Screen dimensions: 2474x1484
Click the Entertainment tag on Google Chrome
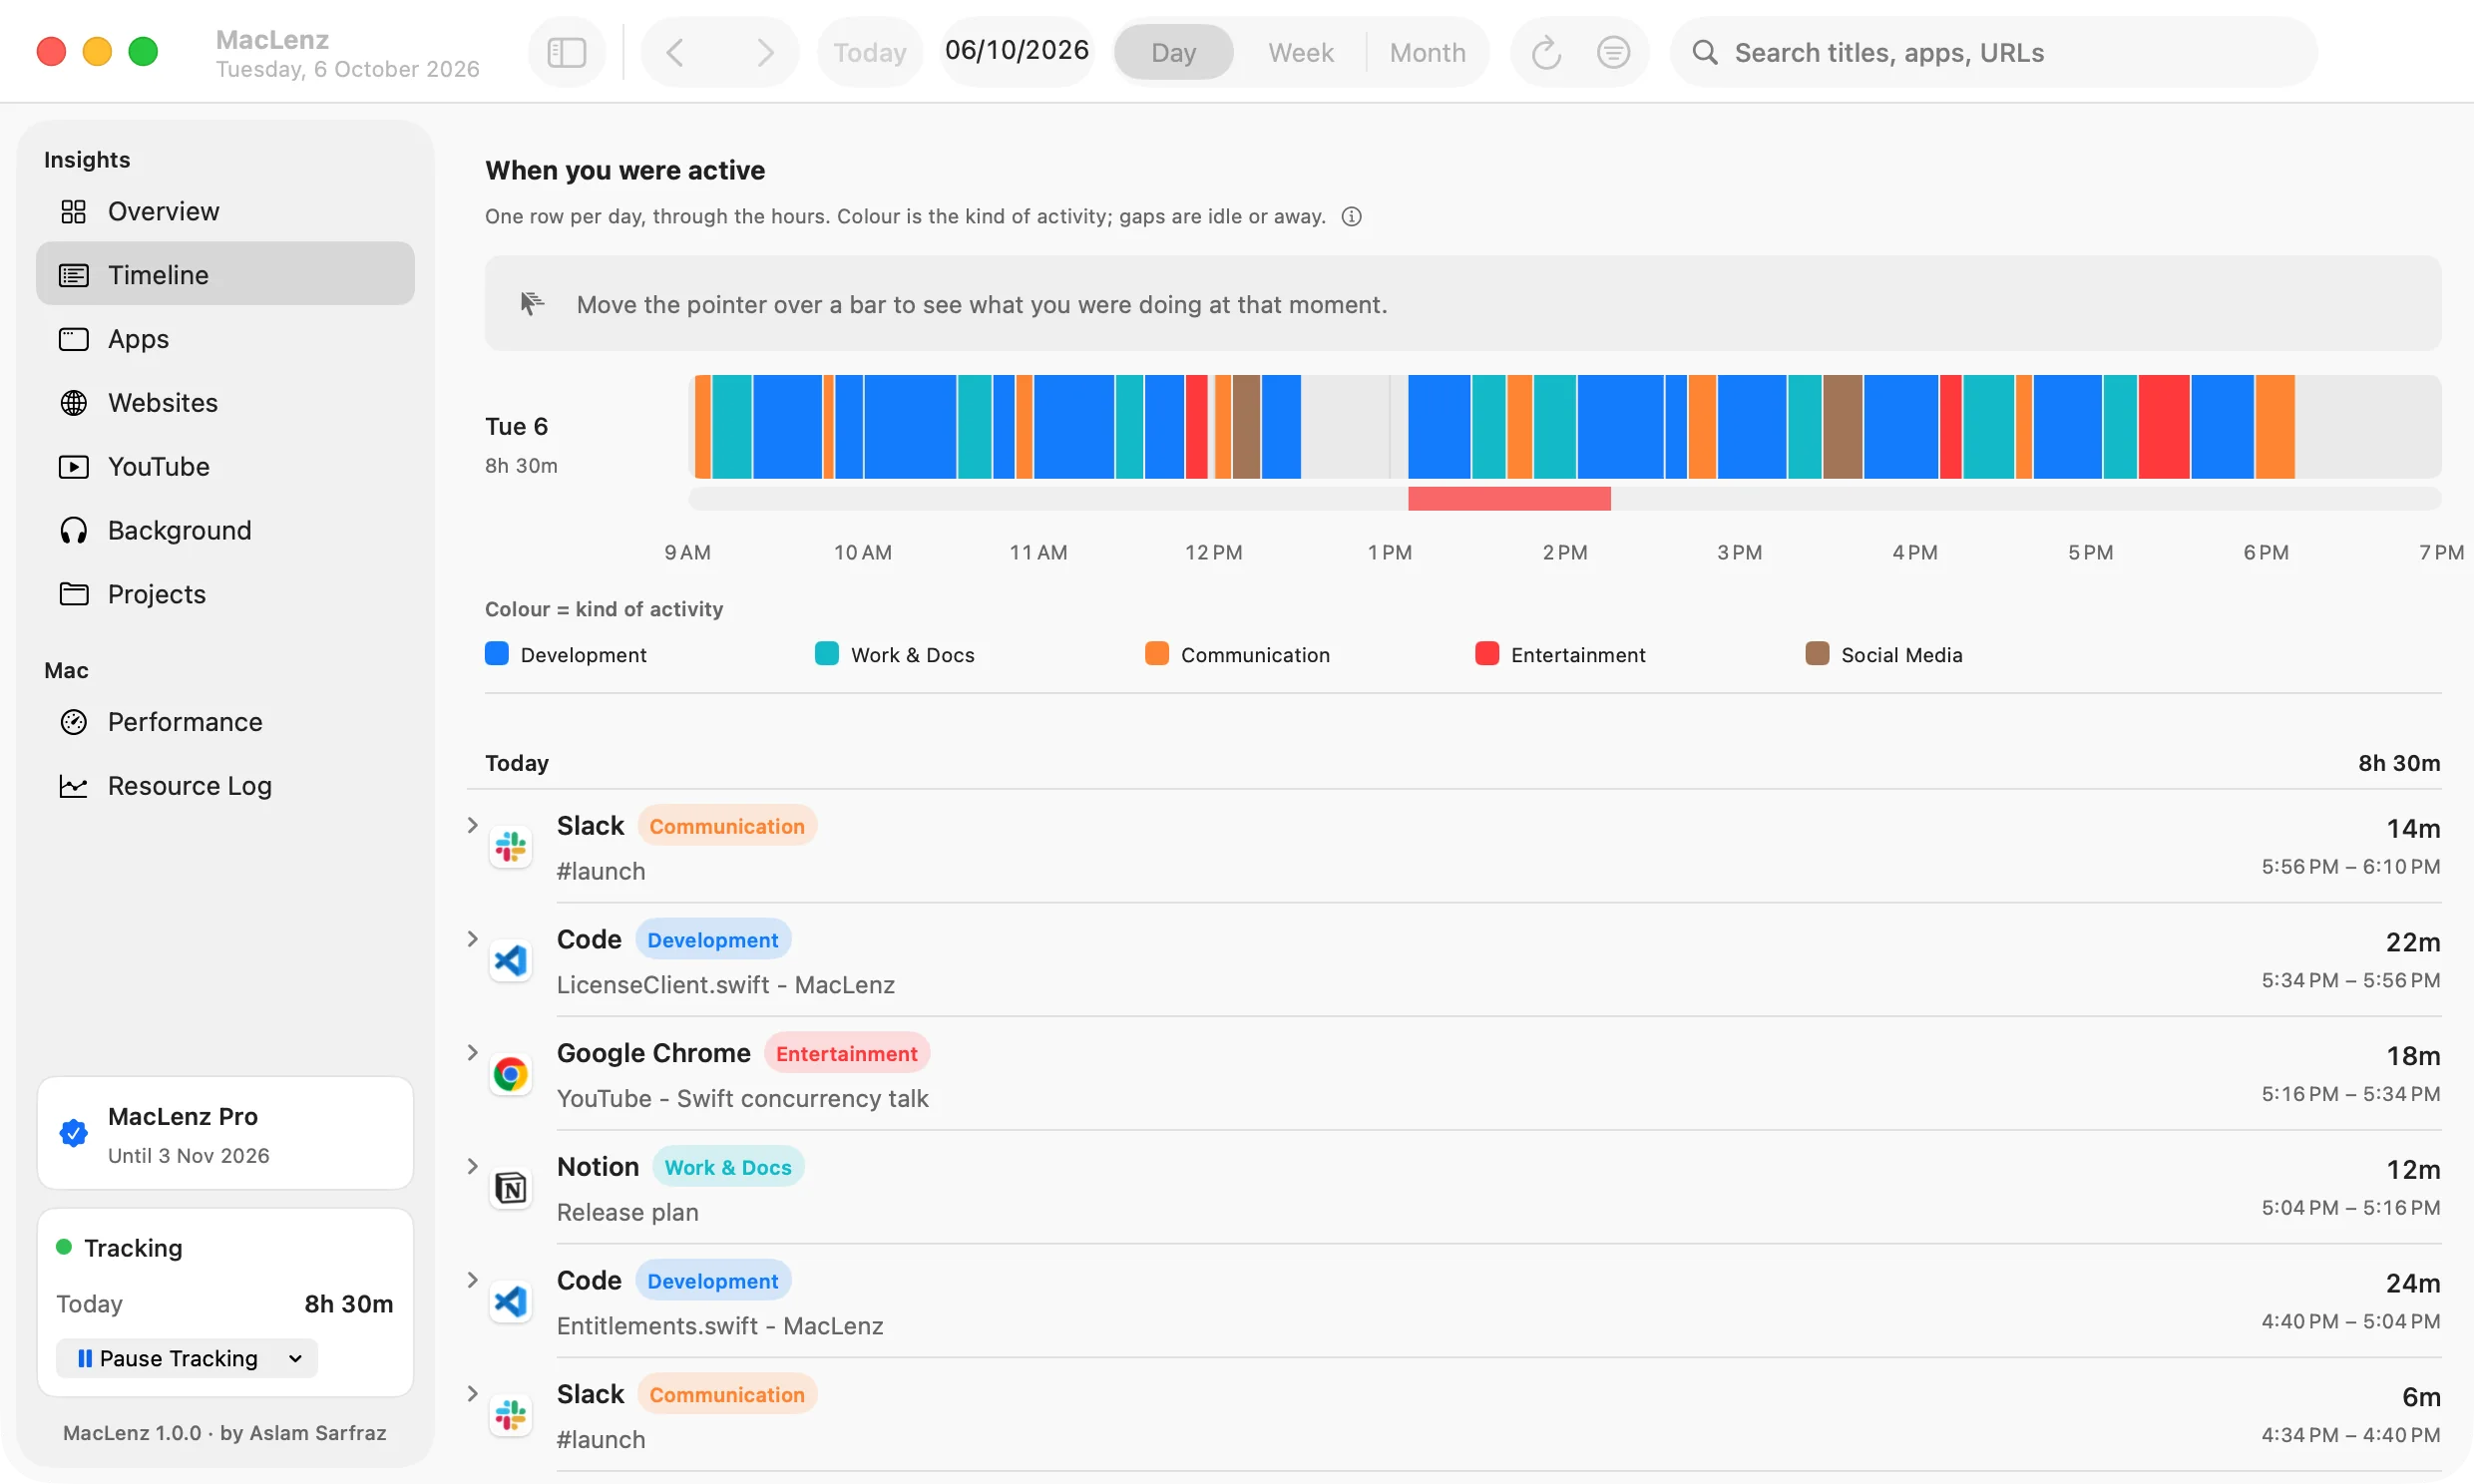[846, 1053]
